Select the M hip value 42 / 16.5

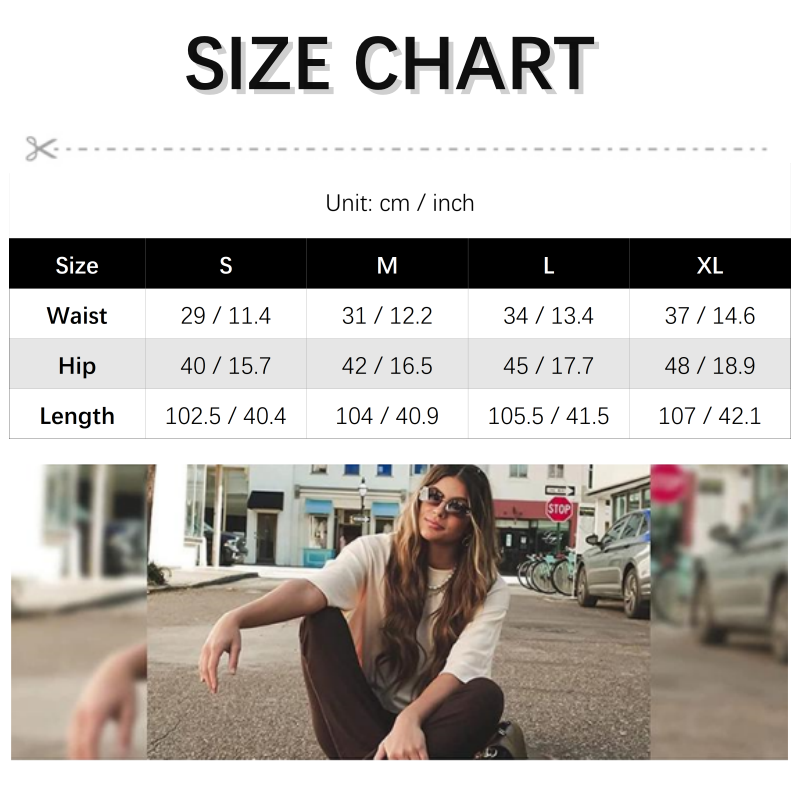coord(387,366)
